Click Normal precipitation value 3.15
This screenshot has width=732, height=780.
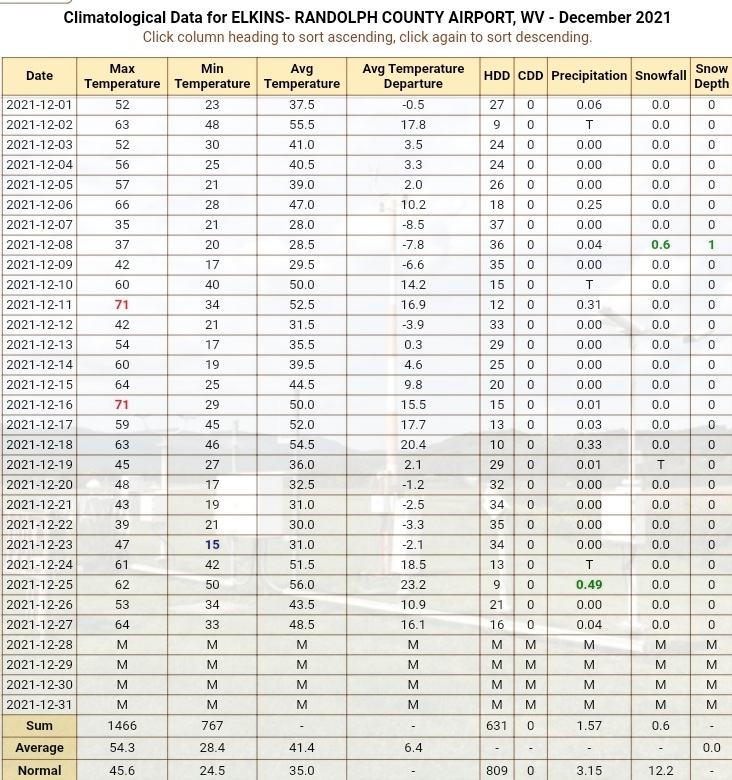(589, 771)
